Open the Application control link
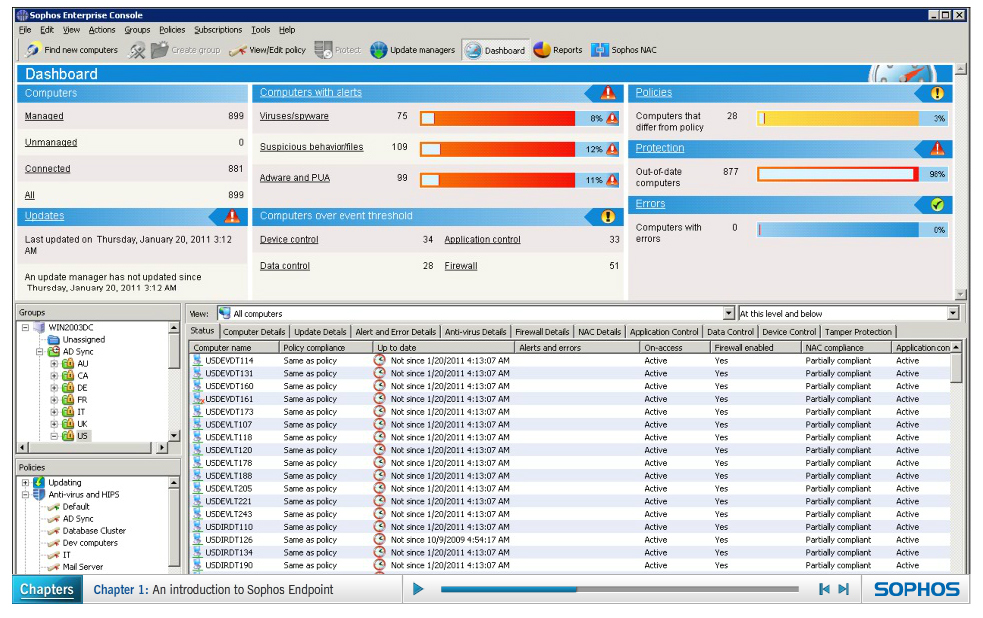Screen dimensions: 983x618 [x=482, y=239]
